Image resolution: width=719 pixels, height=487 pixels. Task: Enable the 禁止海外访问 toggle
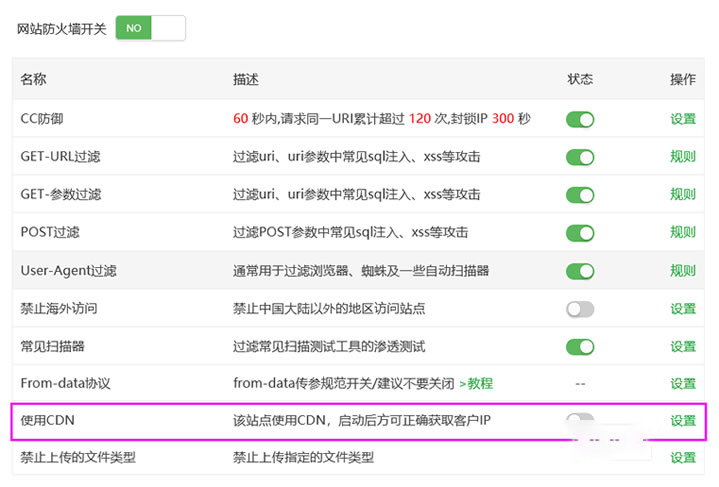580,309
